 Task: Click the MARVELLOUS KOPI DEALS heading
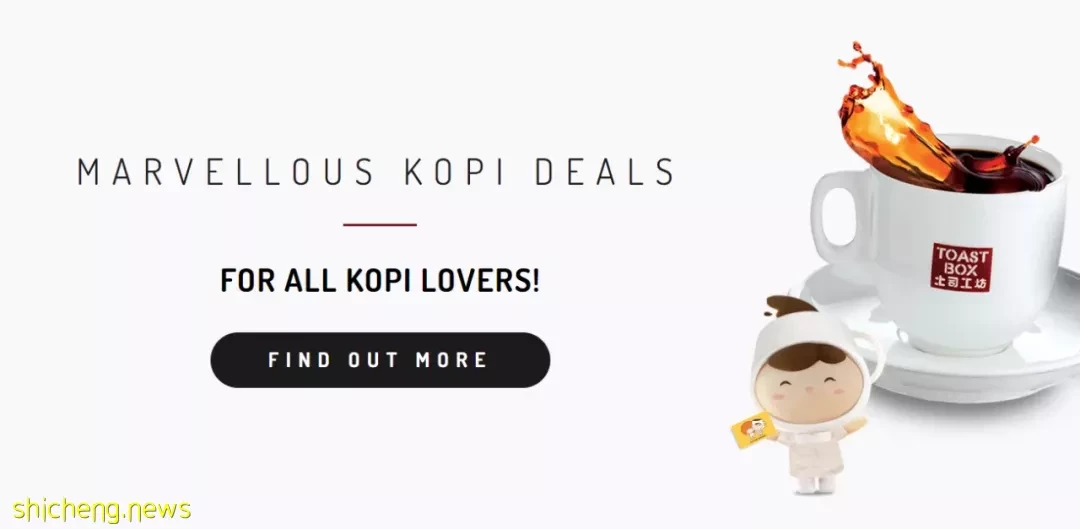coord(376,172)
